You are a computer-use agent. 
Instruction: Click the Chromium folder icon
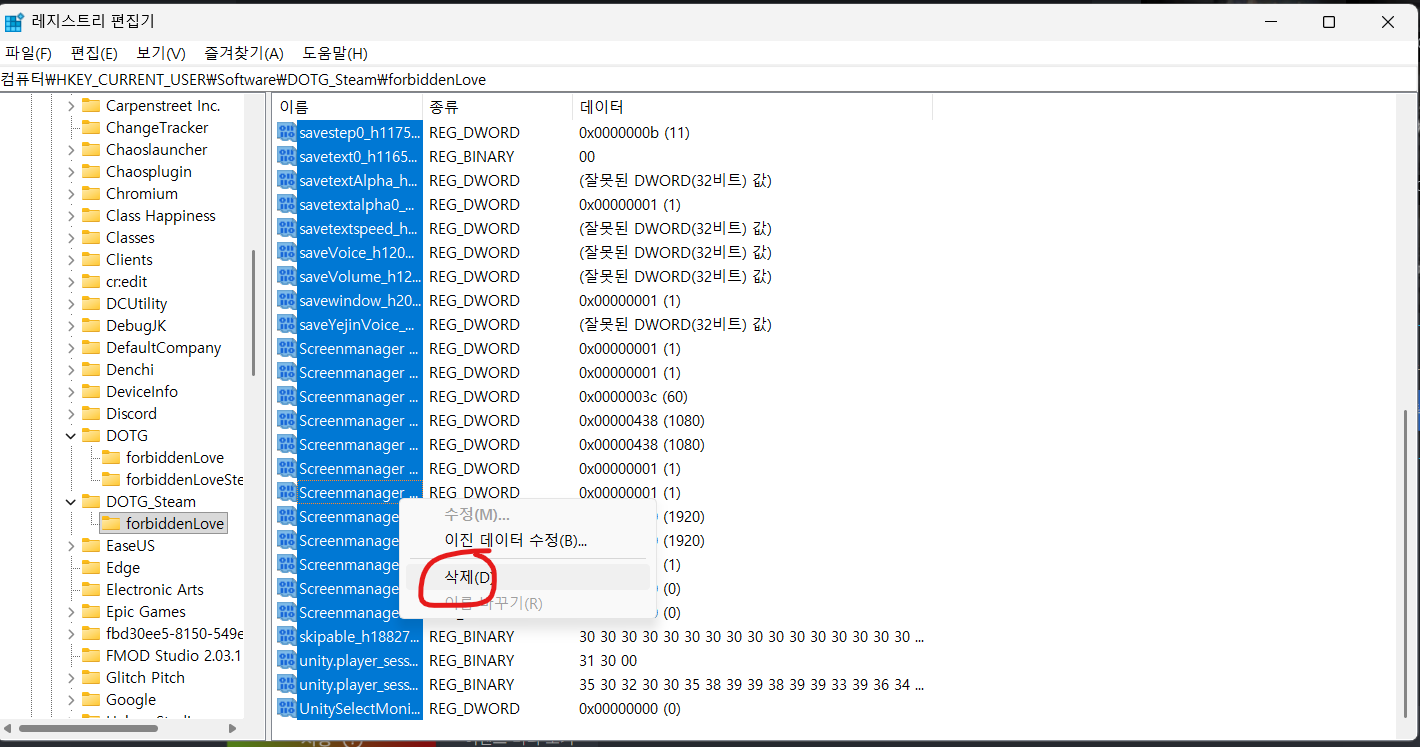(91, 194)
